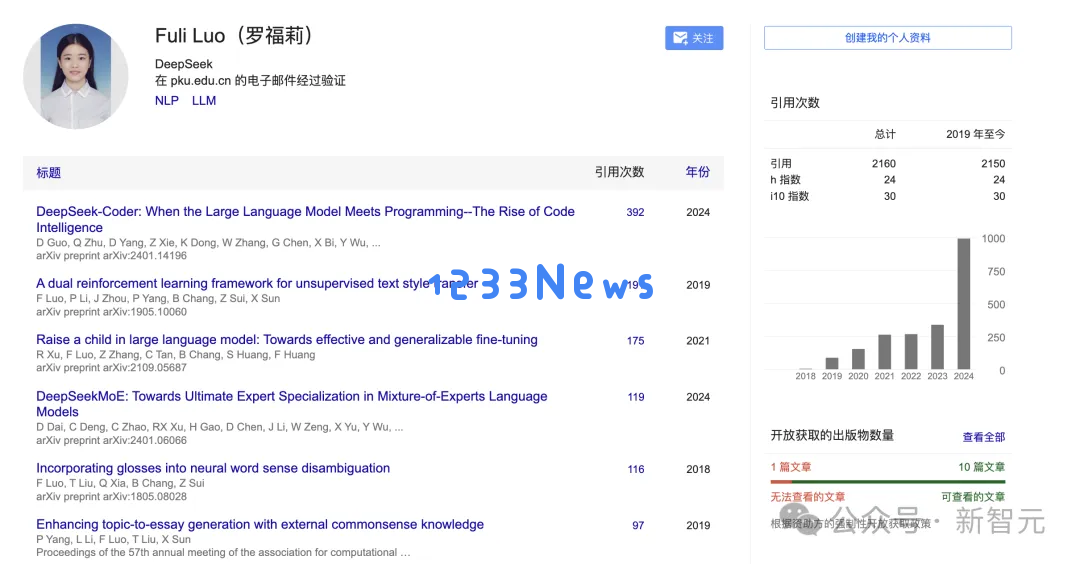
Task: Click 无法查看的文章 label
Action: [x=807, y=497]
